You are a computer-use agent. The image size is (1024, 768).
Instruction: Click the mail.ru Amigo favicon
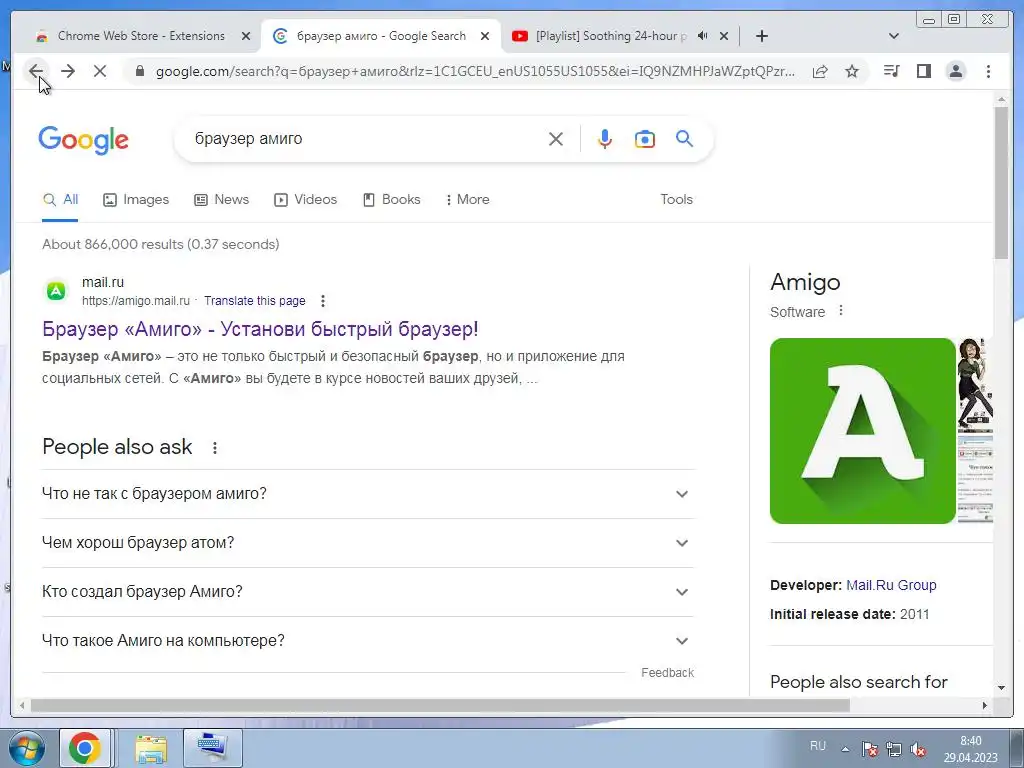point(56,291)
